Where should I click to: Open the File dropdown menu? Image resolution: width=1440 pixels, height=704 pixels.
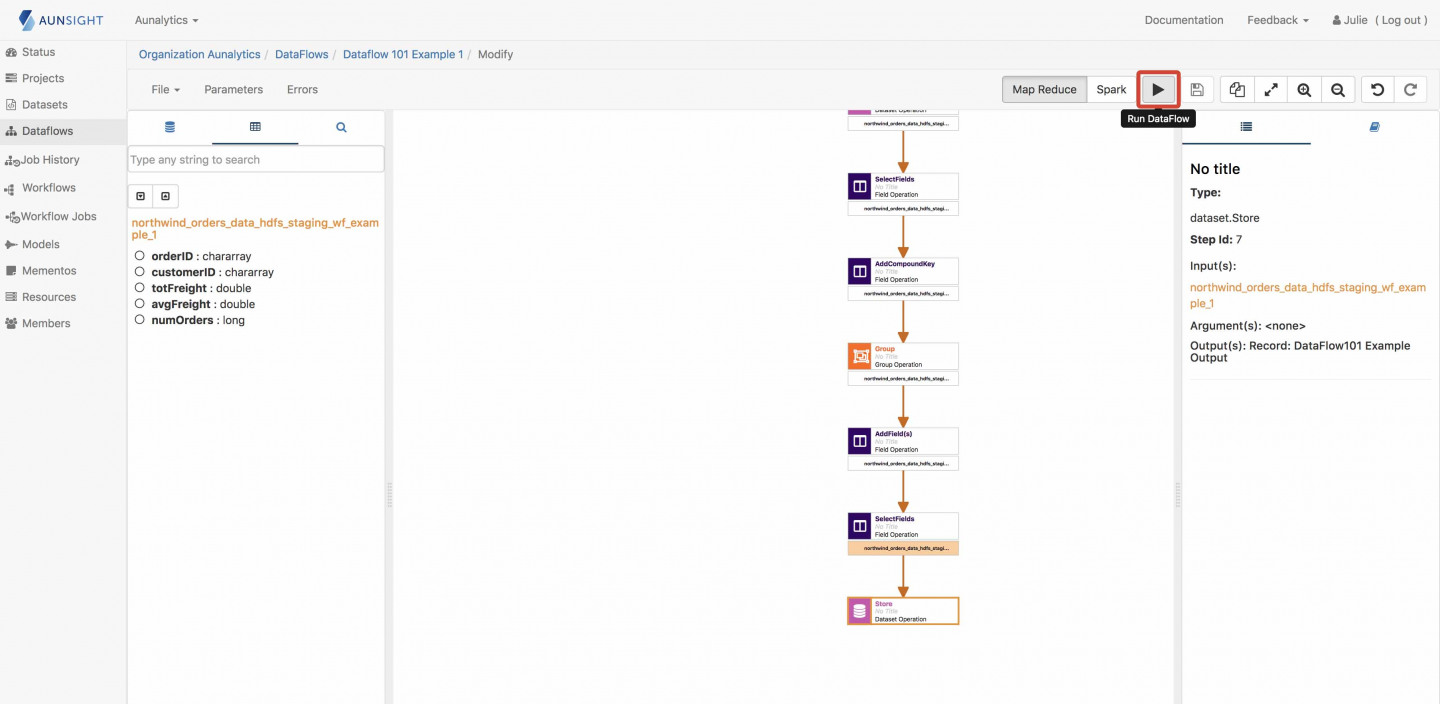tap(166, 89)
